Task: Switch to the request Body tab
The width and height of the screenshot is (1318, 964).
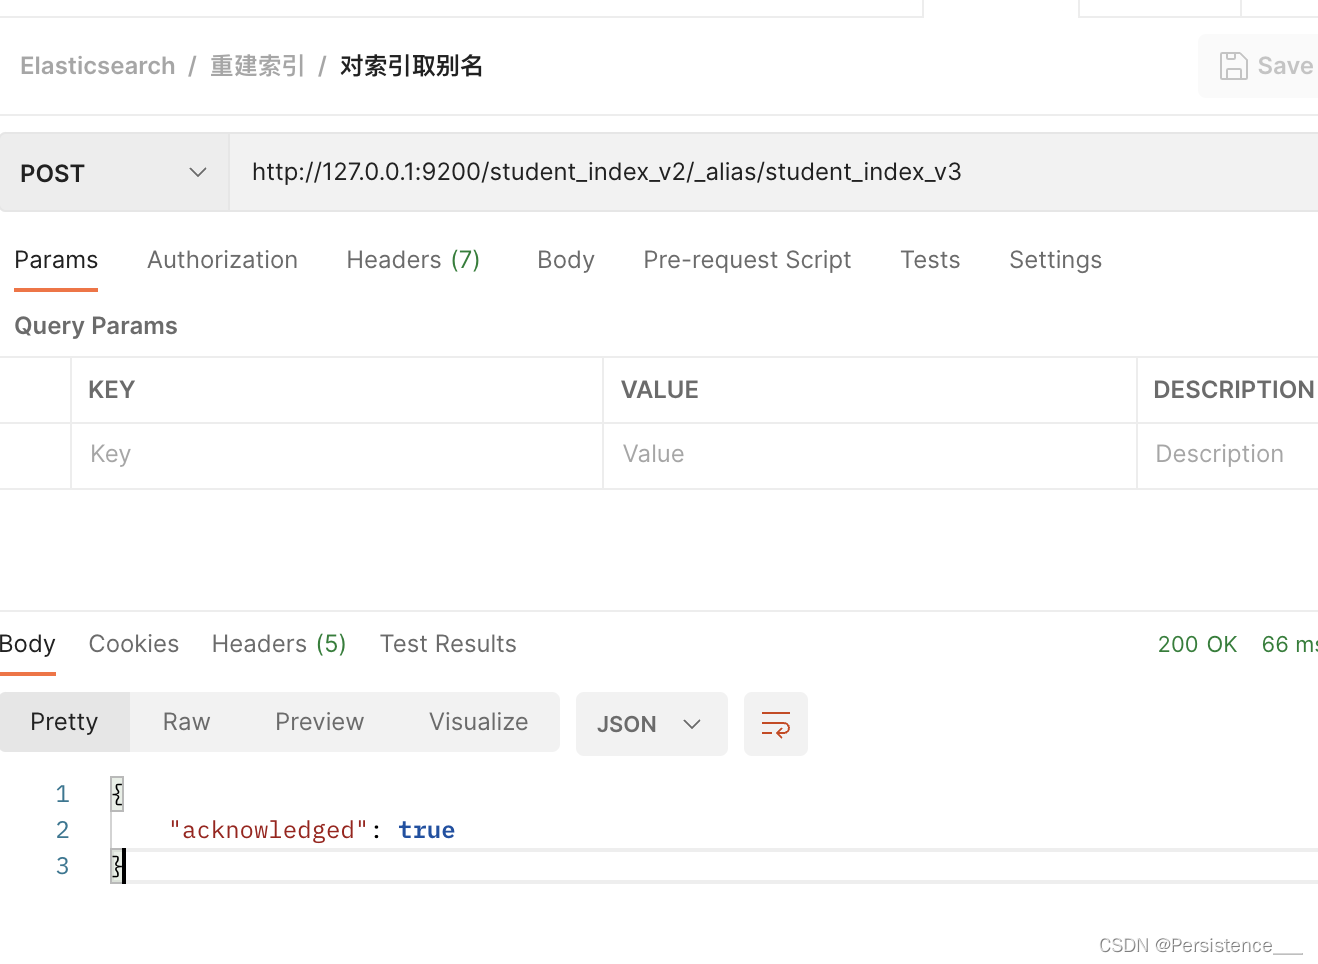Action: tap(566, 260)
